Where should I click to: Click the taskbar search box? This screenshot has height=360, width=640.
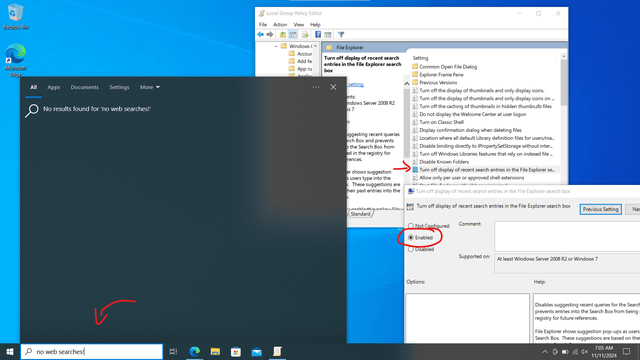(x=91, y=351)
